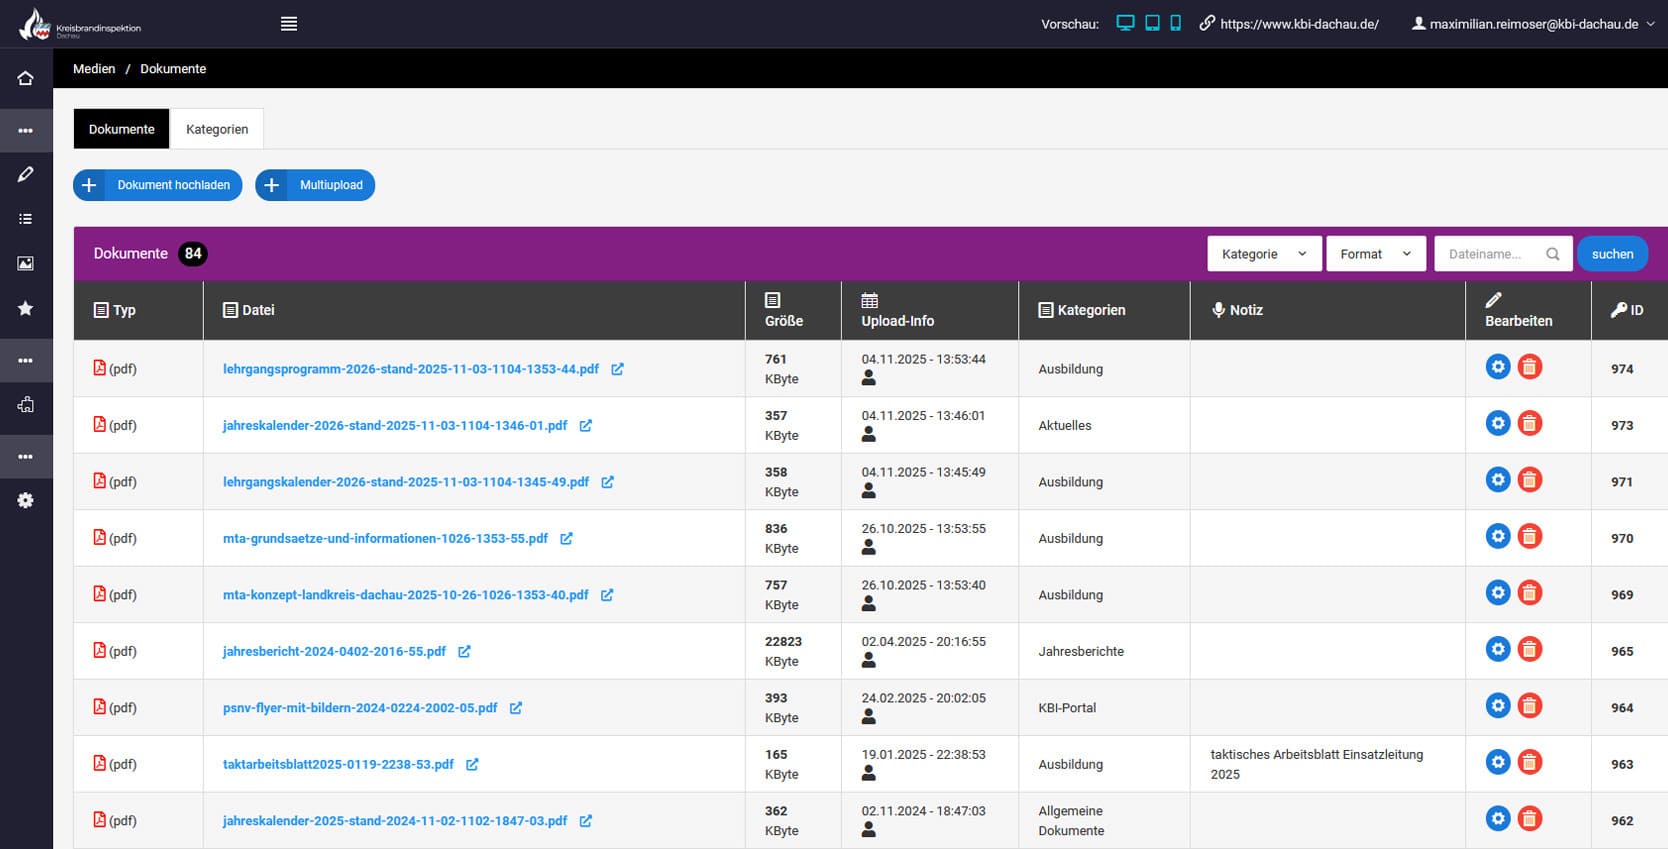Open the taktarbeitsblatt2025 PDF link
Screen dimensions: 1668x849
coord(338,764)
